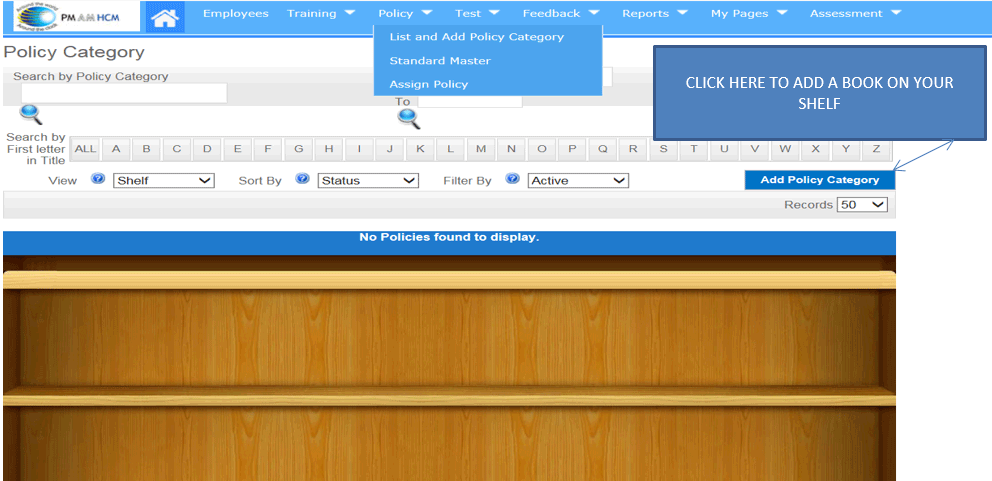Expand the Filter By Active dropdown
This screenshot has height=481, width=992.
(578, 181)
